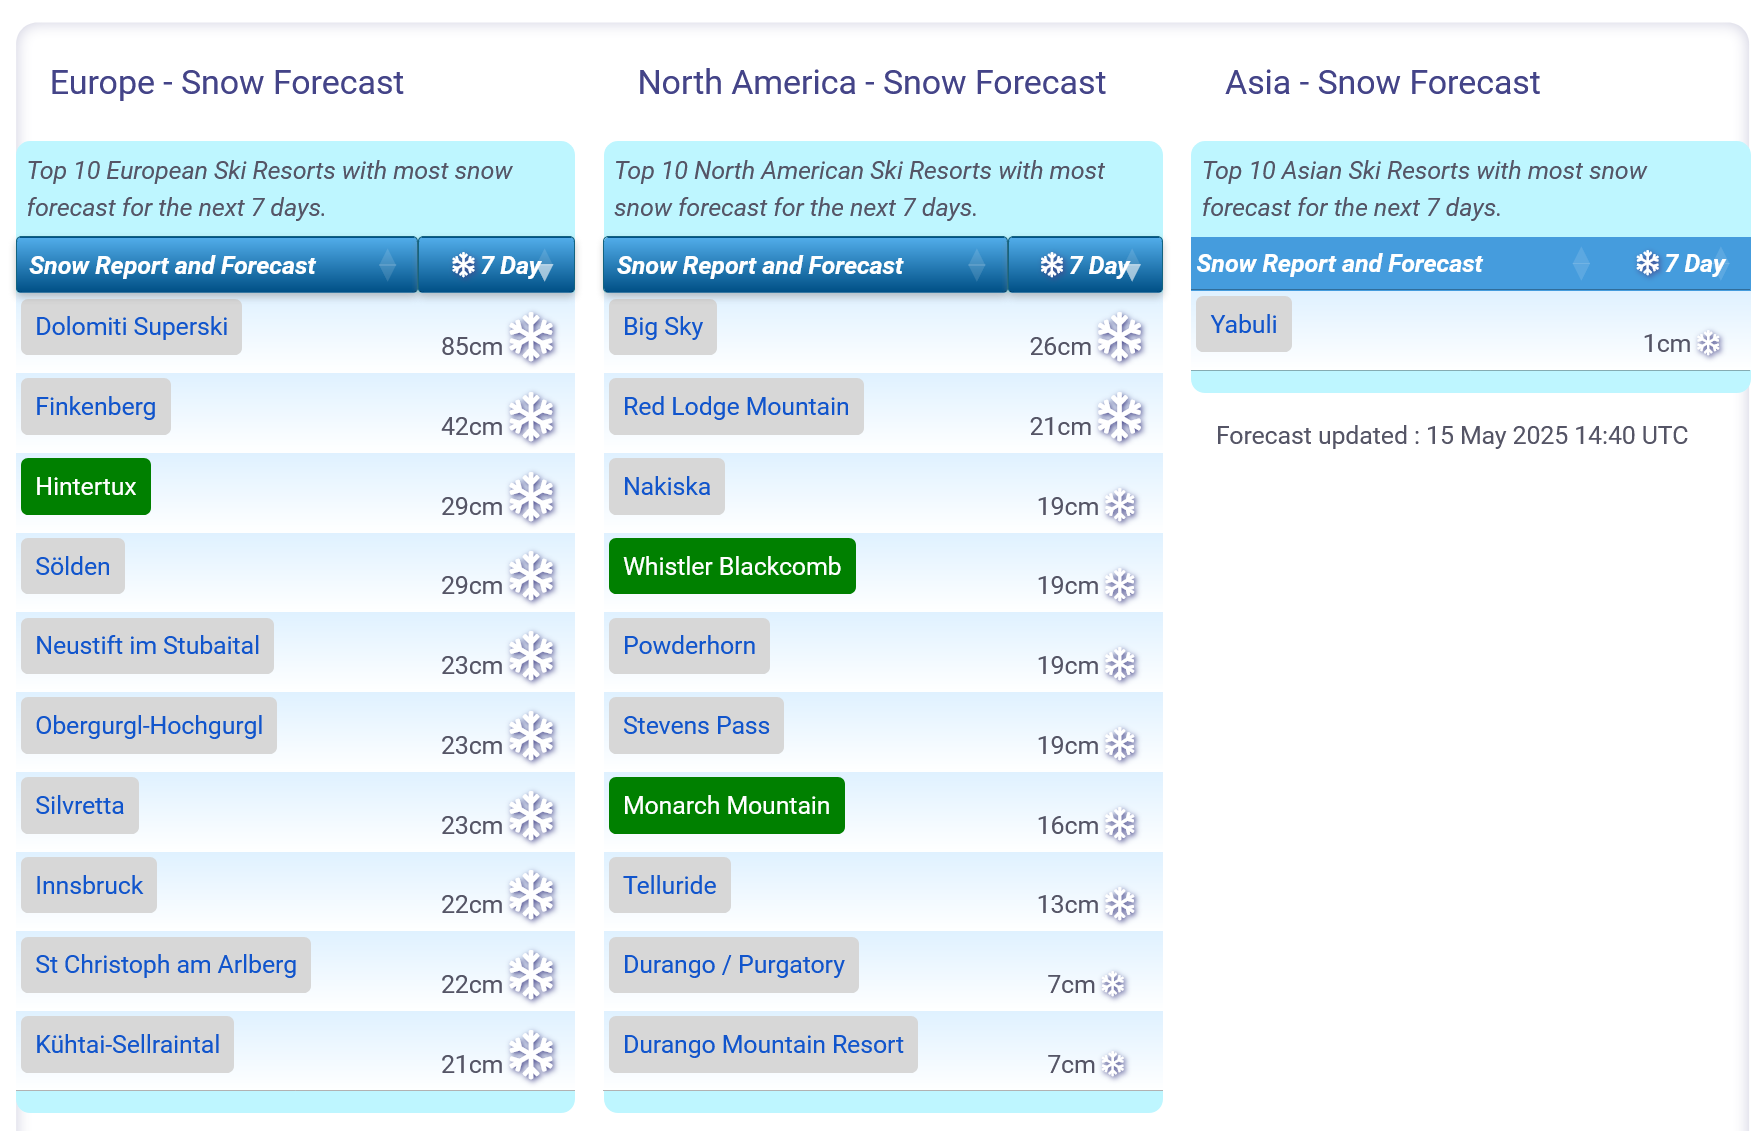Open Monarch Mountain snow report
The width and height of the screenshot is (1764, 1131).
click(x=726, y=806)
